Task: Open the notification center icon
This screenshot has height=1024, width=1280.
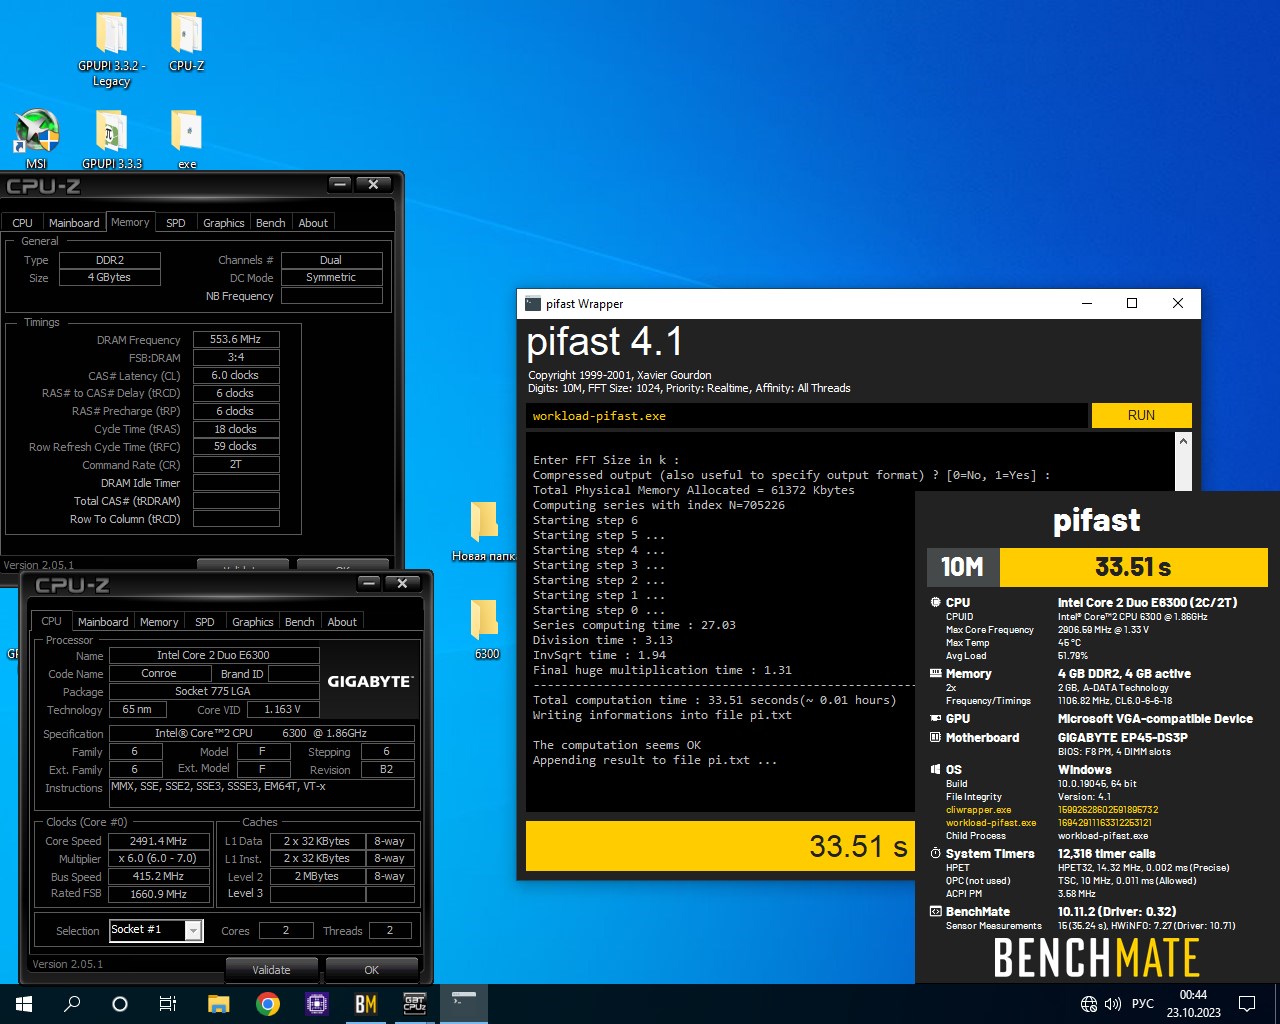Action: click(1247, 1004)
